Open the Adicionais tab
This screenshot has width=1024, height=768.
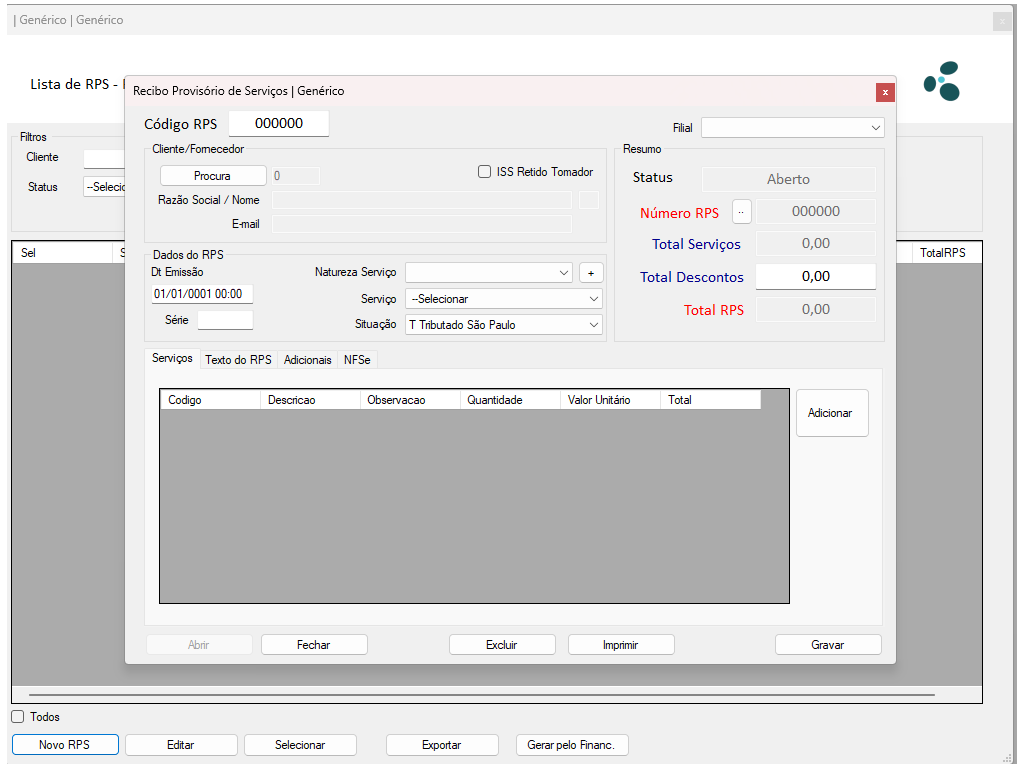[307, 360]
